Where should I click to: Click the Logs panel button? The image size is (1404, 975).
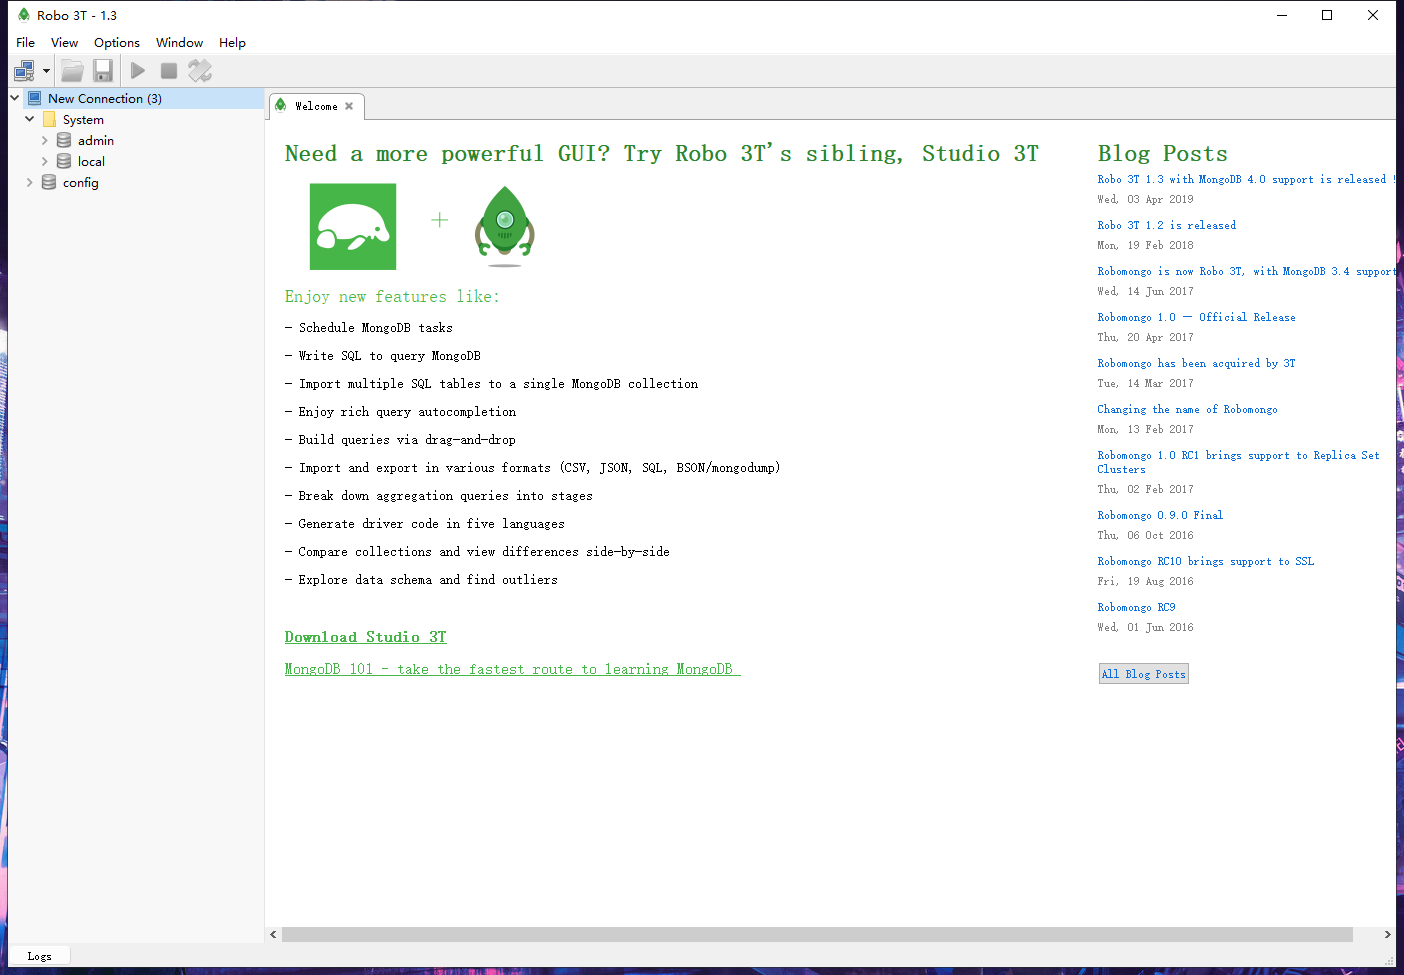coord(39,955)
